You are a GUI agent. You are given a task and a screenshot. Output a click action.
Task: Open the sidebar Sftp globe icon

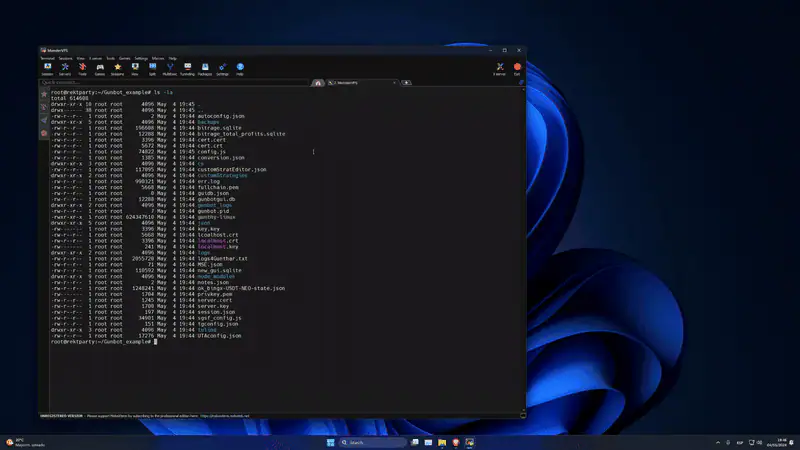click(44, 133)
